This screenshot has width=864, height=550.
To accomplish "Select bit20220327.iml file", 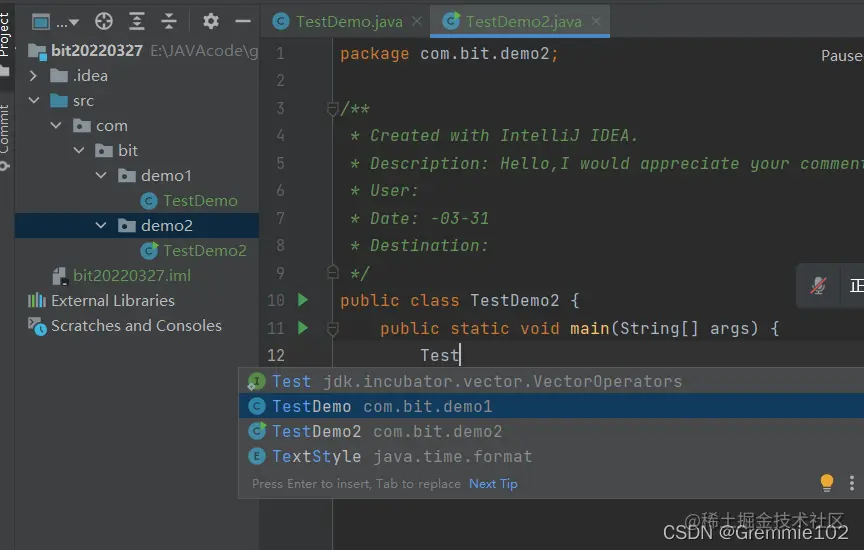I will click(132, 276).
